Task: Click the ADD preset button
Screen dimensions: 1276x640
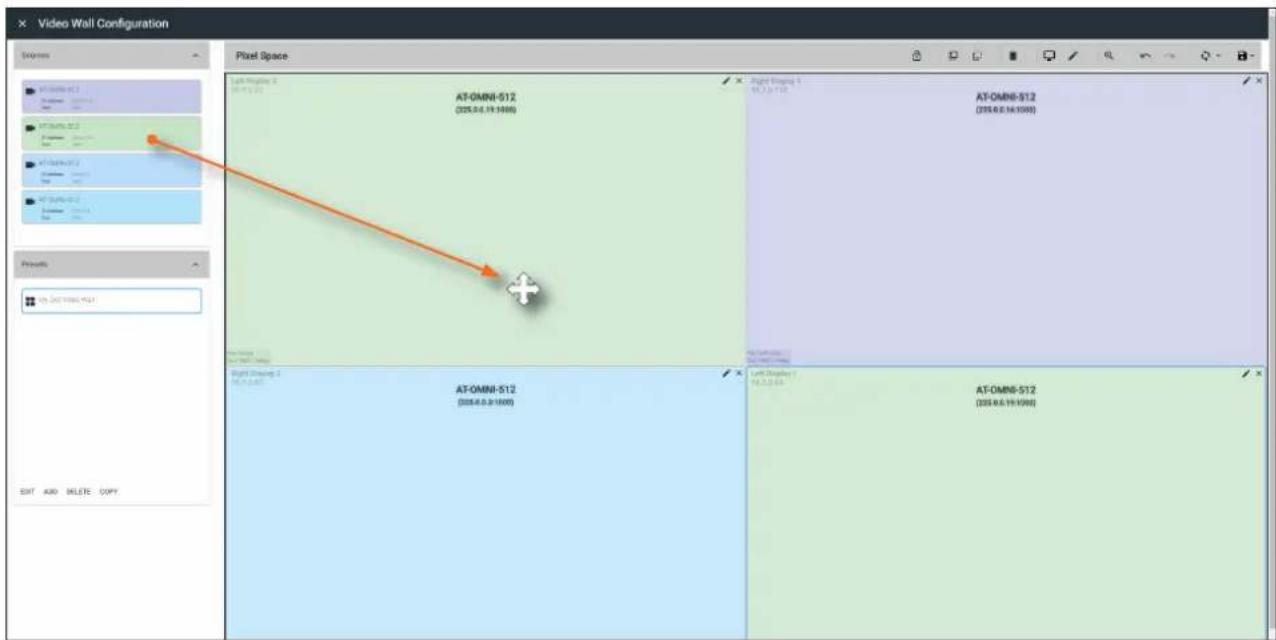Action: [x=51, y=492]
